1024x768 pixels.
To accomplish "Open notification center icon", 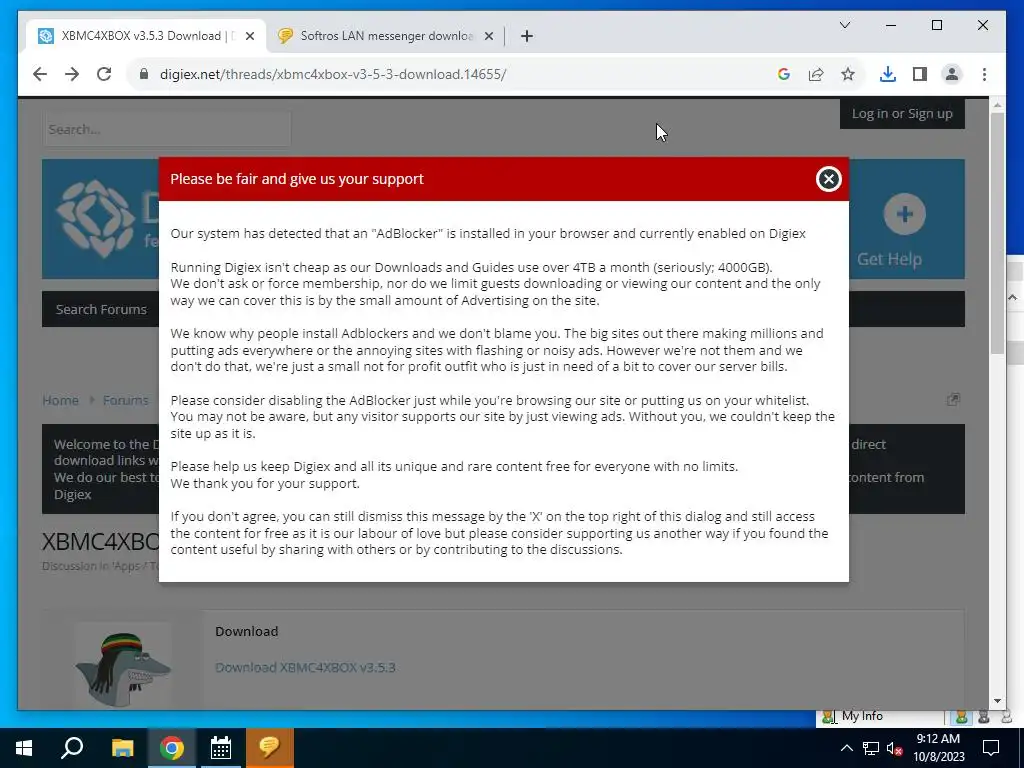I will 991,748.
